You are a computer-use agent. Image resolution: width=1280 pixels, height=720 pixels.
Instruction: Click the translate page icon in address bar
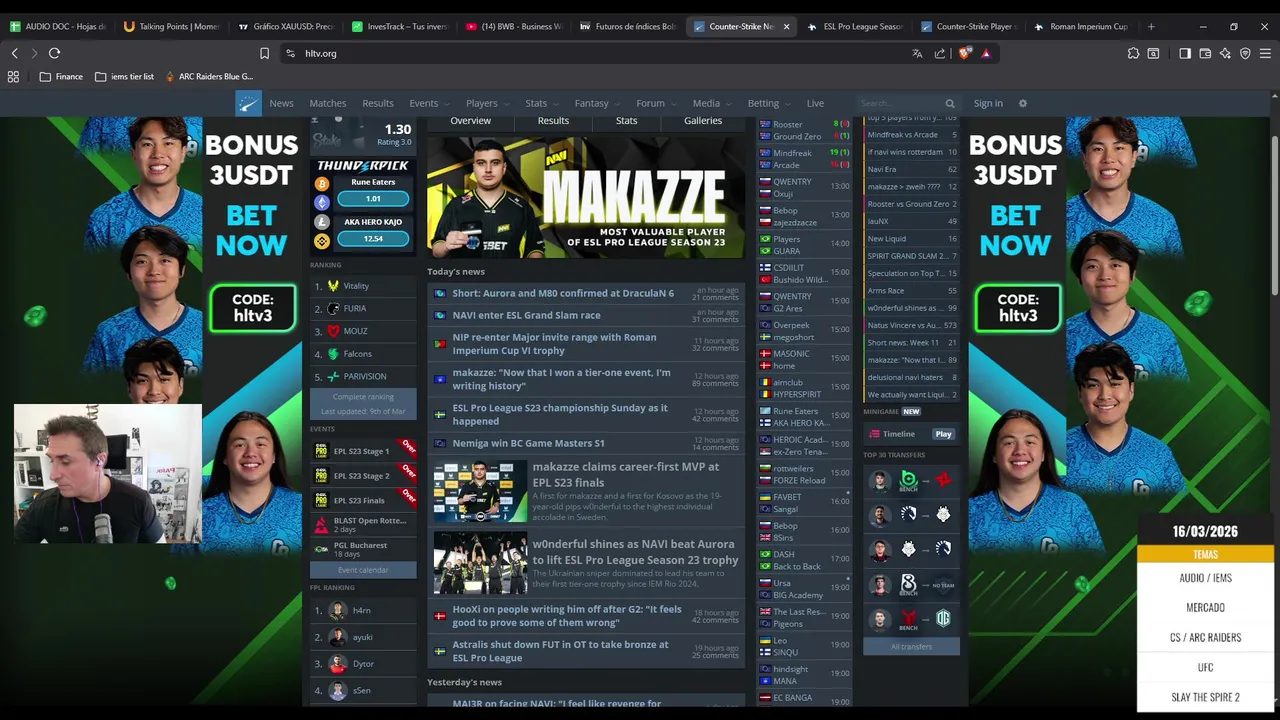click(917, 53)
